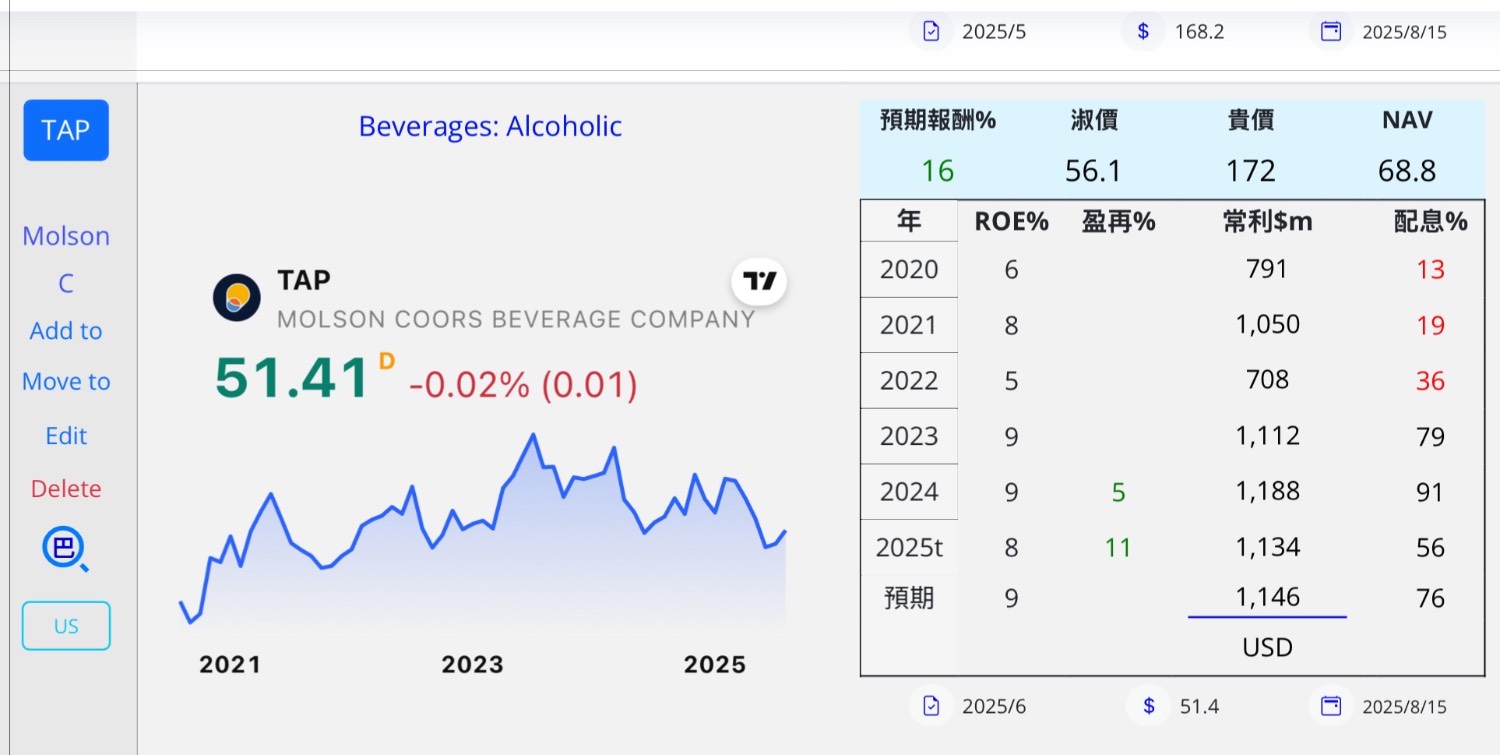Click the Add to link
Viewport: 1500px width, 755px height.
(66, 331)
